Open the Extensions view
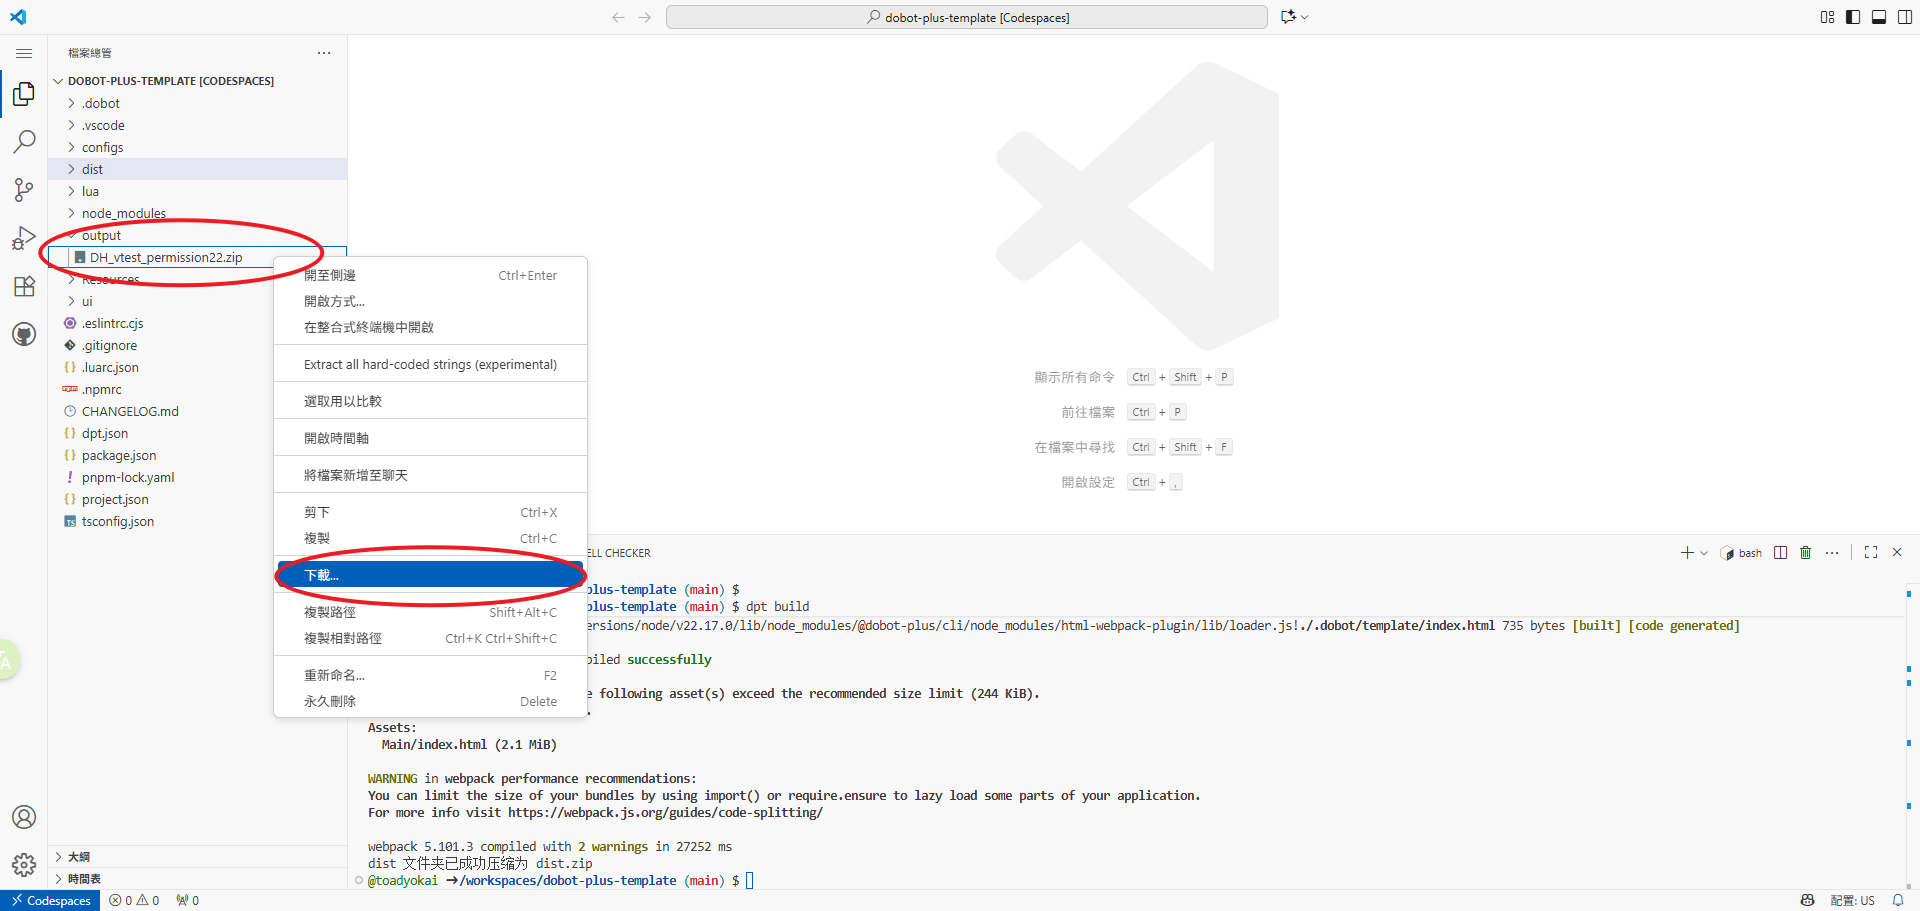Screen dimensions: 1920x911 pos(24,286)
